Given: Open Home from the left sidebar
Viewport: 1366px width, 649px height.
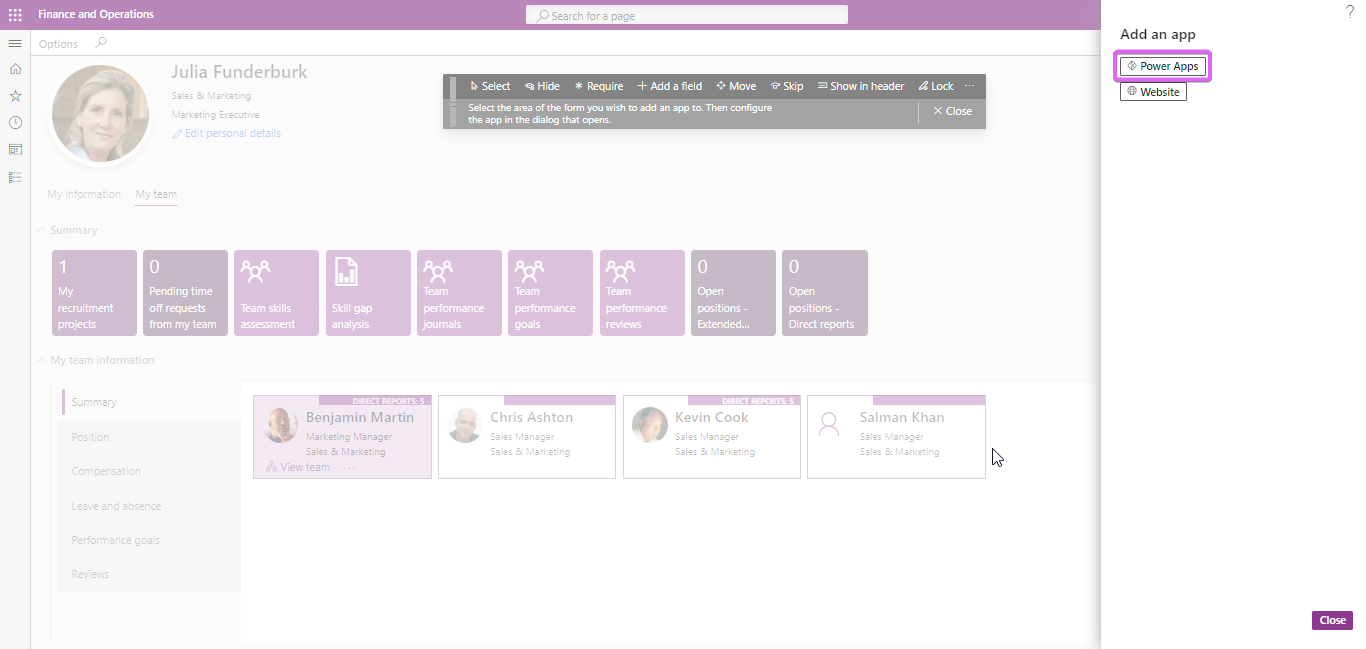Looking at the screenshot, I should pos(15,69).
